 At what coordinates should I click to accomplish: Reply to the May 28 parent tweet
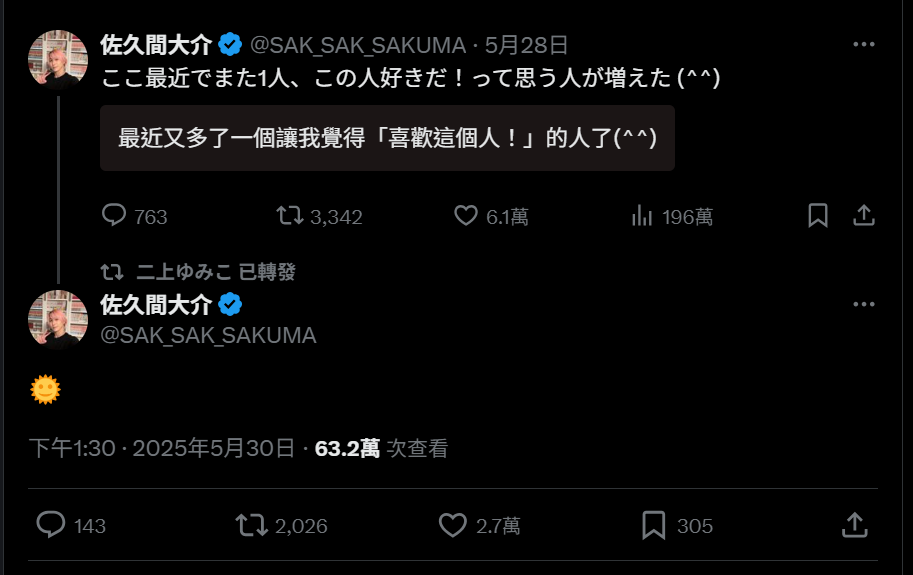pyautogui.click(x=115, y=216)
